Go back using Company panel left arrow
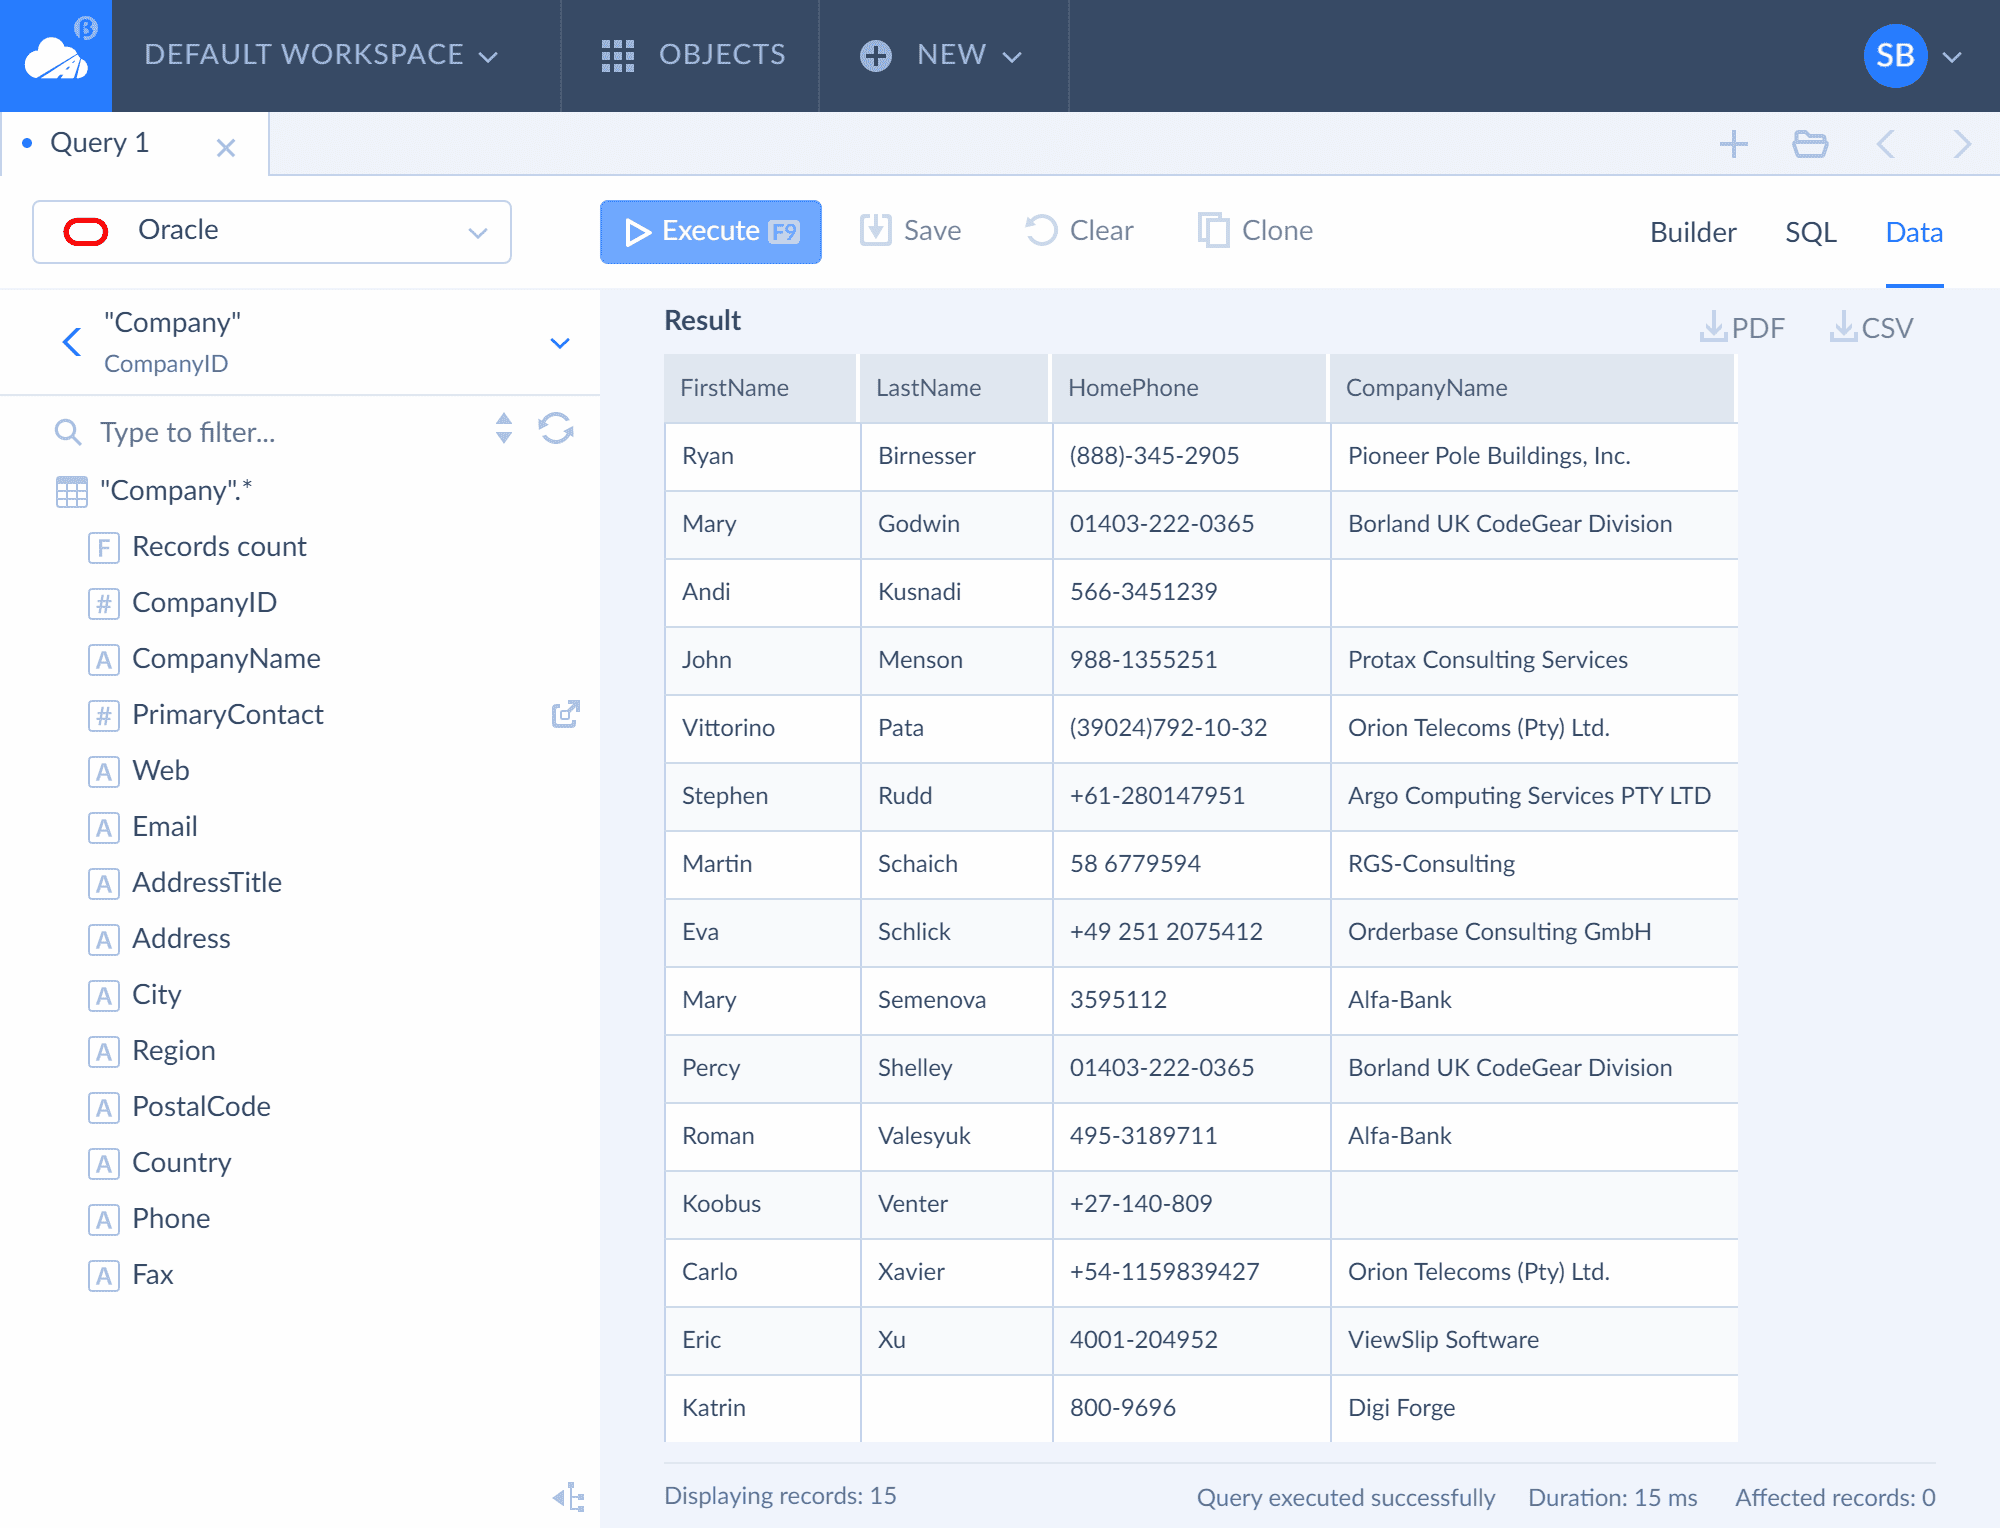This screenshot has width=2000, height=1528. (x=71, y=342)
